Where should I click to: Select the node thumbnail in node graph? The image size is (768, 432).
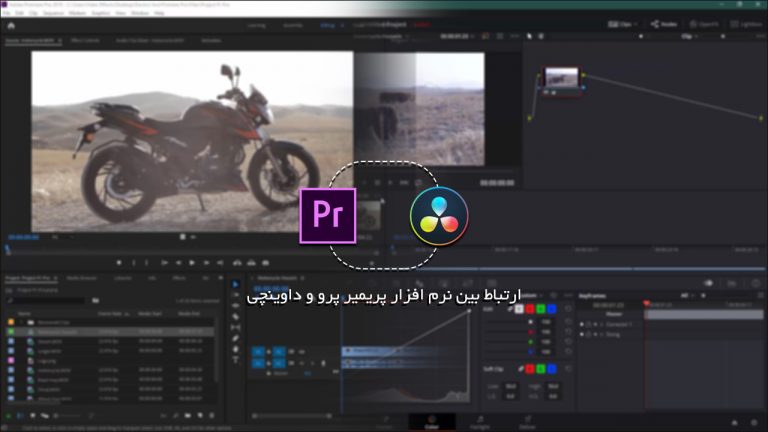[x=561, y=80]
